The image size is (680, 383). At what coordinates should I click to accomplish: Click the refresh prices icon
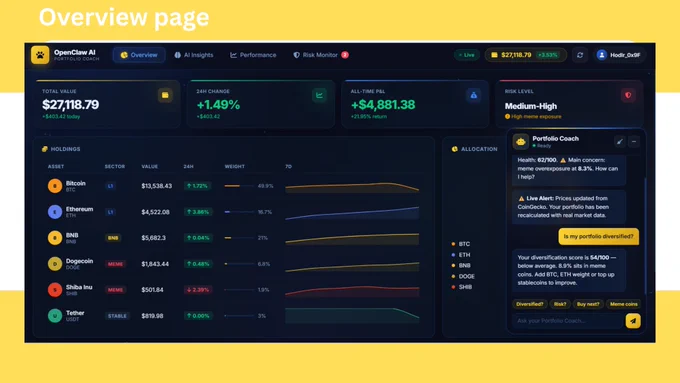pyautogui.click(x=580, y=55)
